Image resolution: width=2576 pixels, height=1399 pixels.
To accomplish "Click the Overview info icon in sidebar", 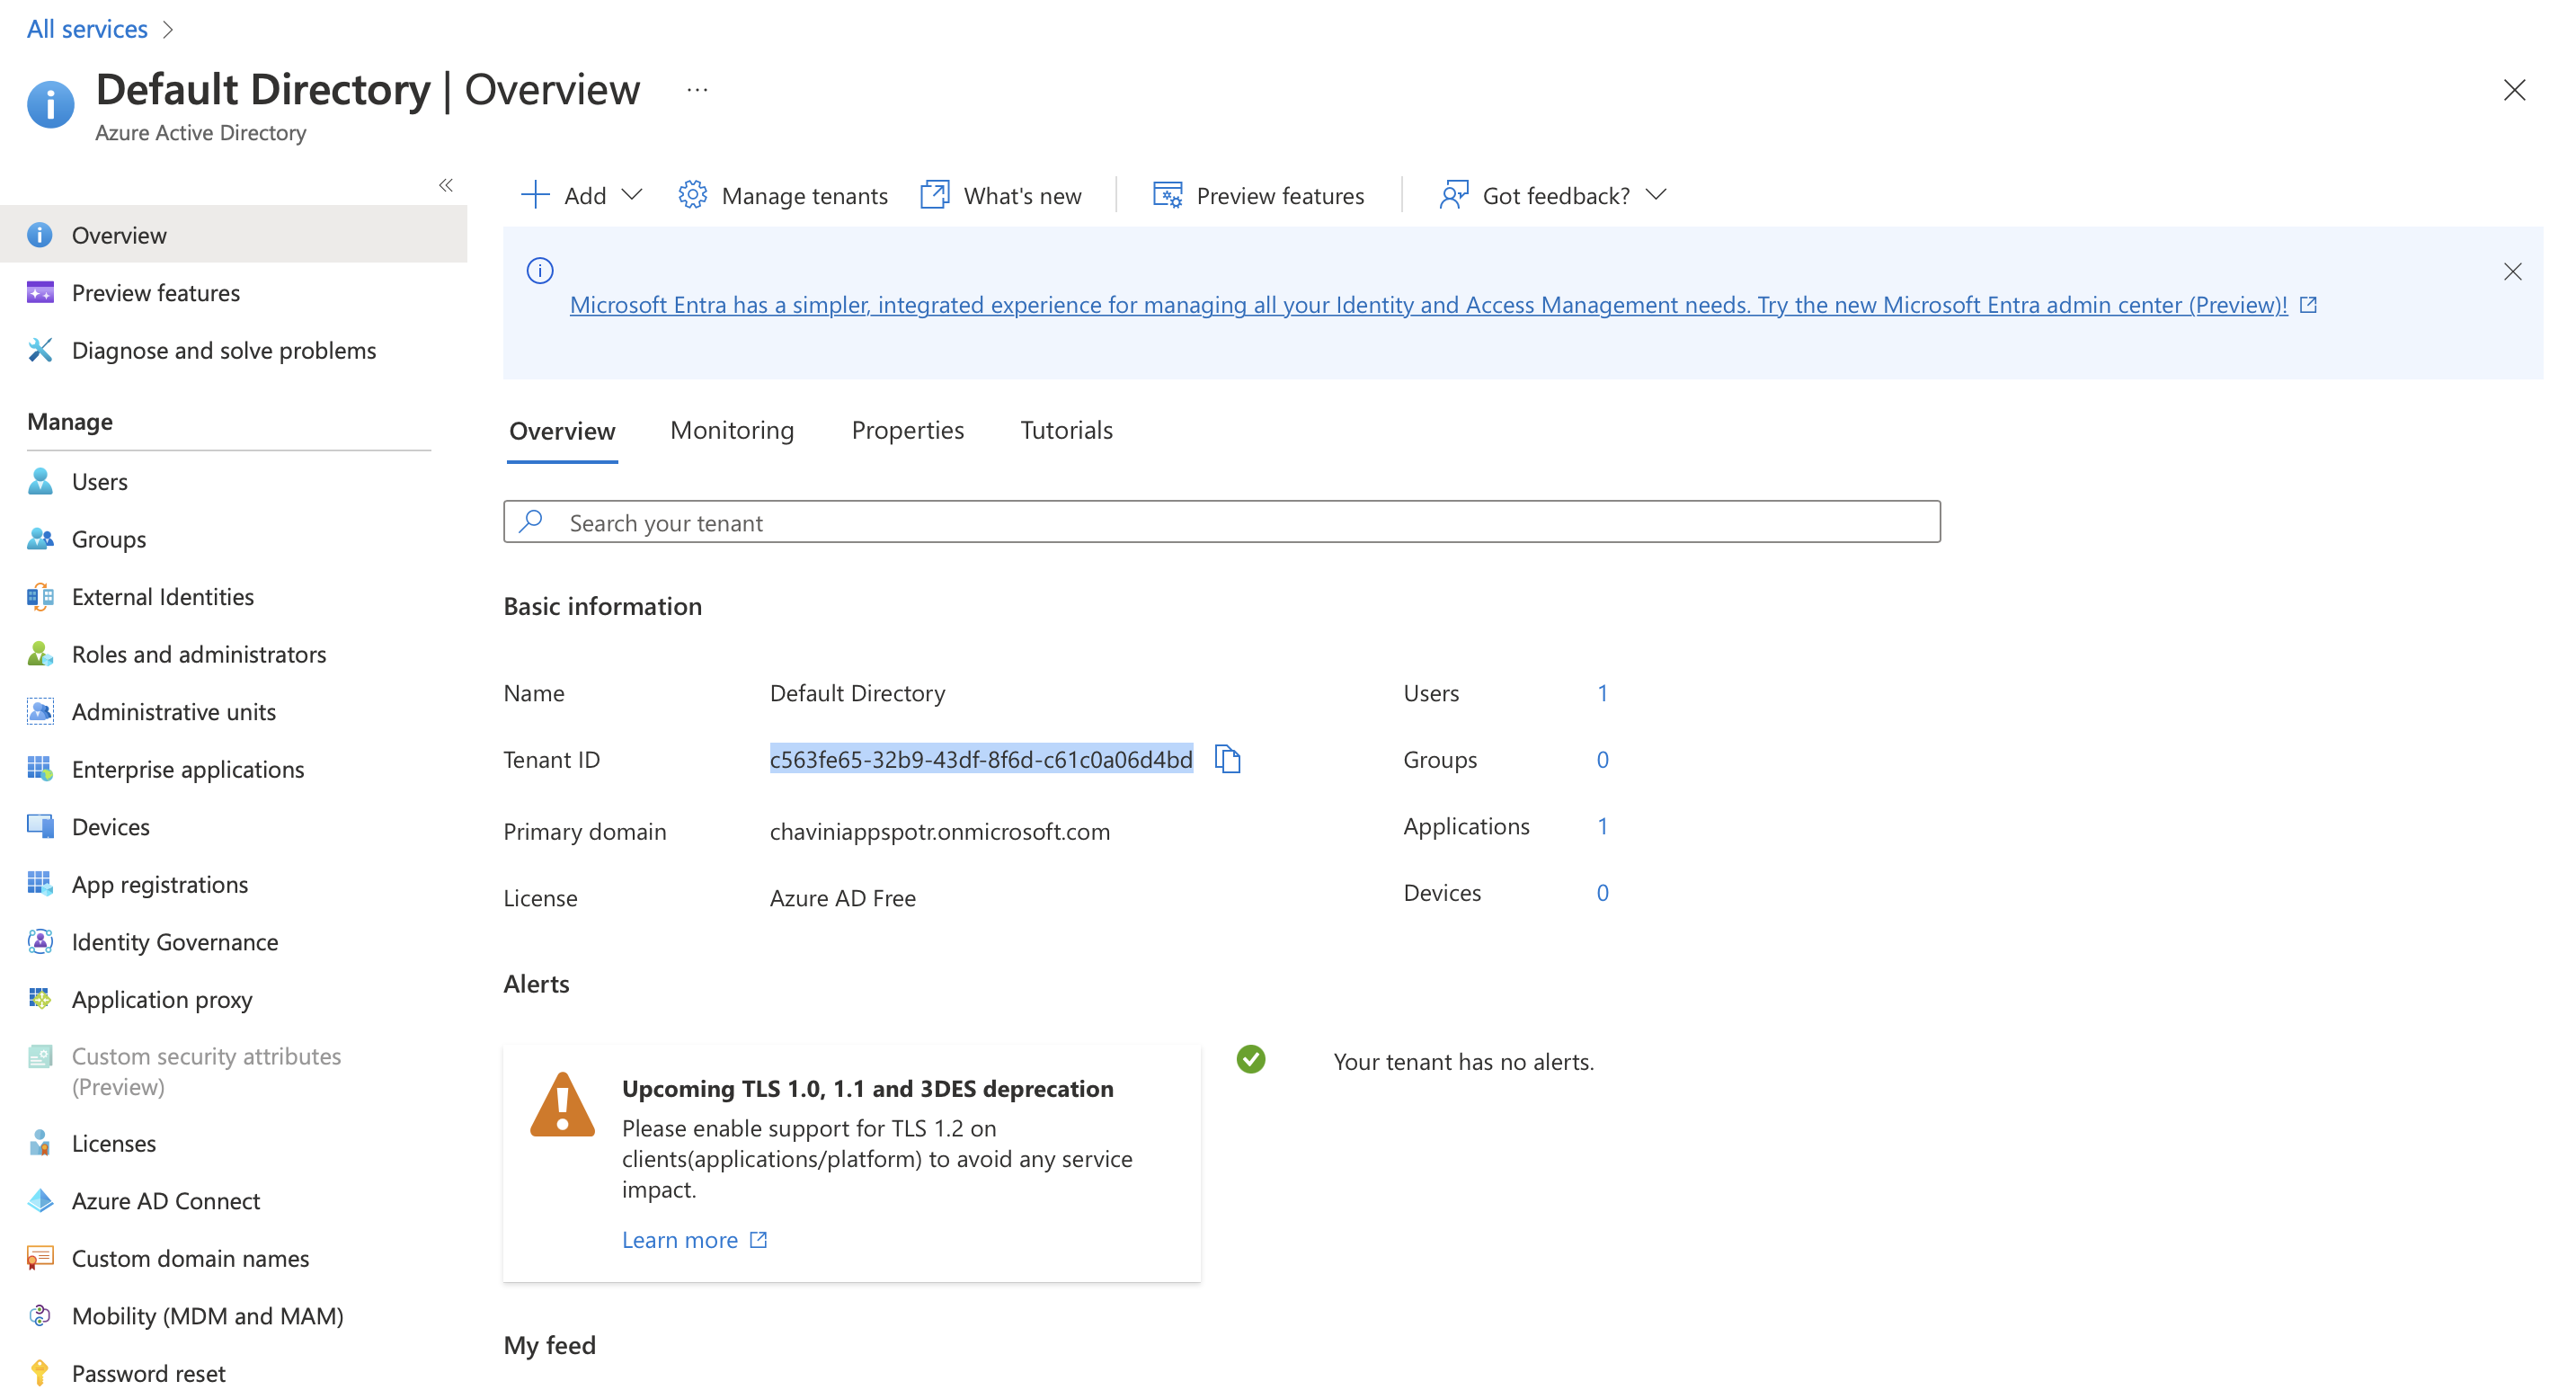I will tap(39, 235).
